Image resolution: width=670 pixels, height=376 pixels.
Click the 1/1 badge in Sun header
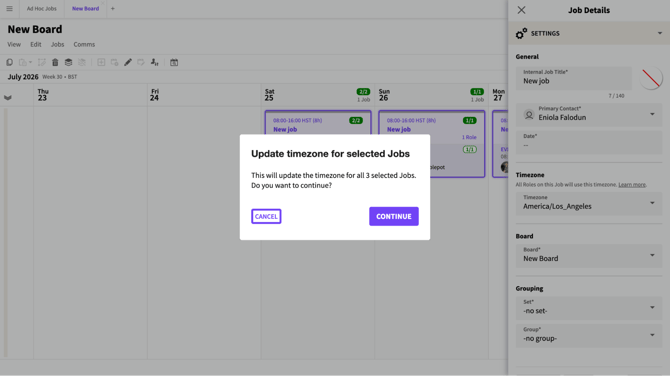(477, 91)
